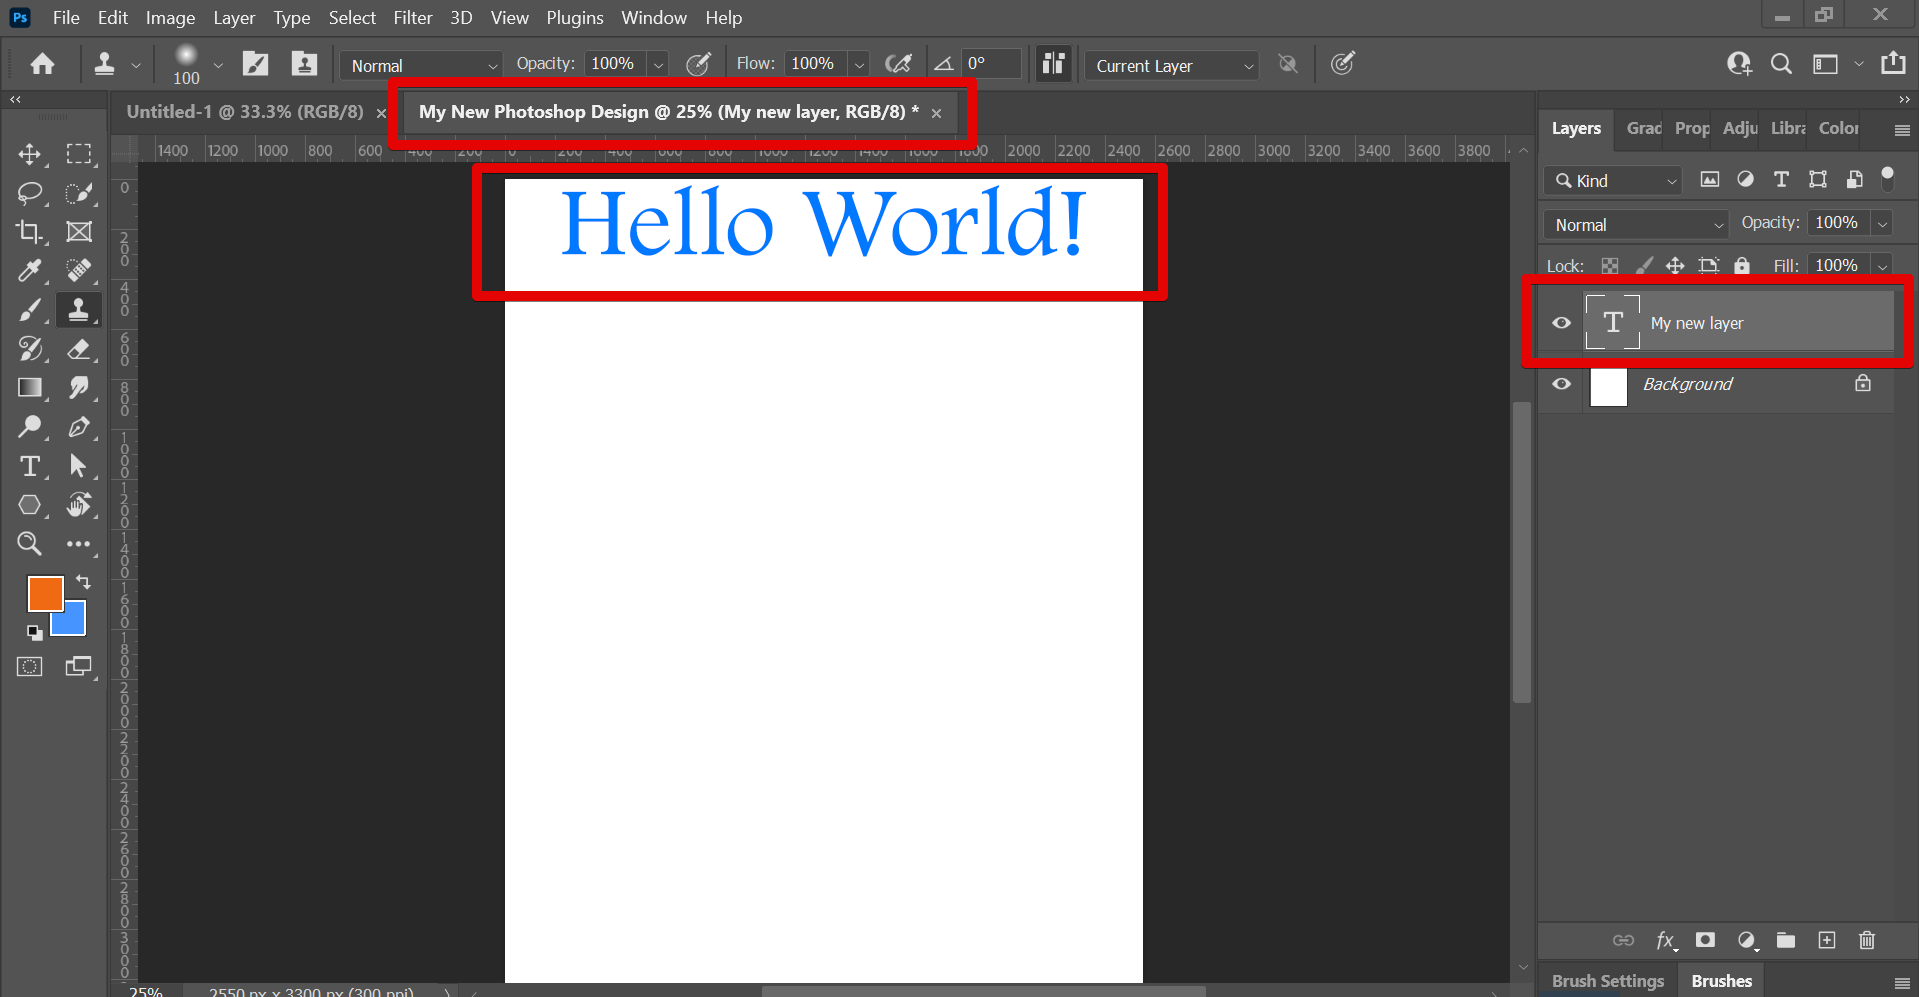Select the Eraser tool
Image resolution: width=1919 pixels, height=997 pixels.
coord(79,349)
